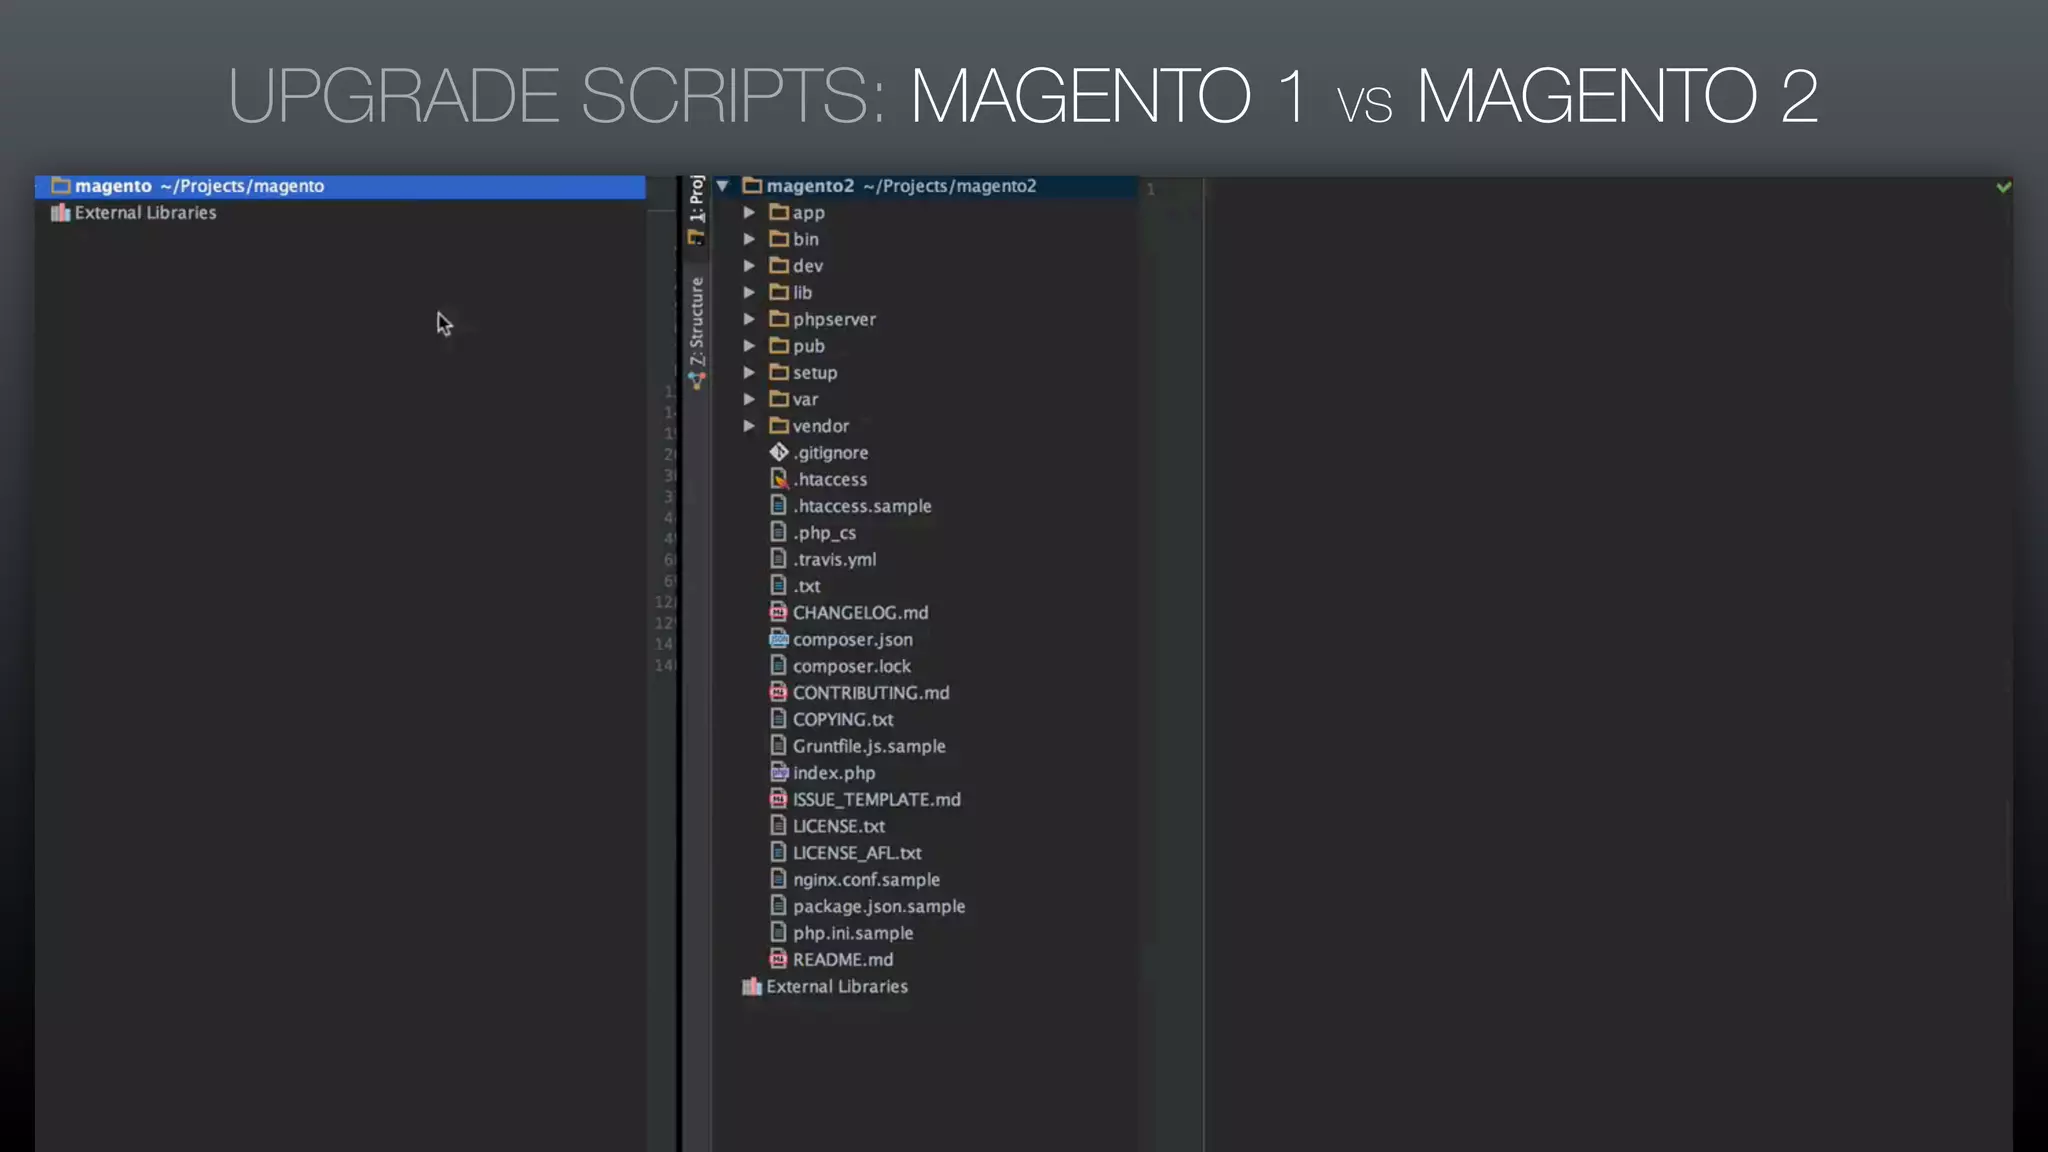This screenshot has height=1152, width=2048.
Task: Expand the app folder
Action: pos(749,212)
